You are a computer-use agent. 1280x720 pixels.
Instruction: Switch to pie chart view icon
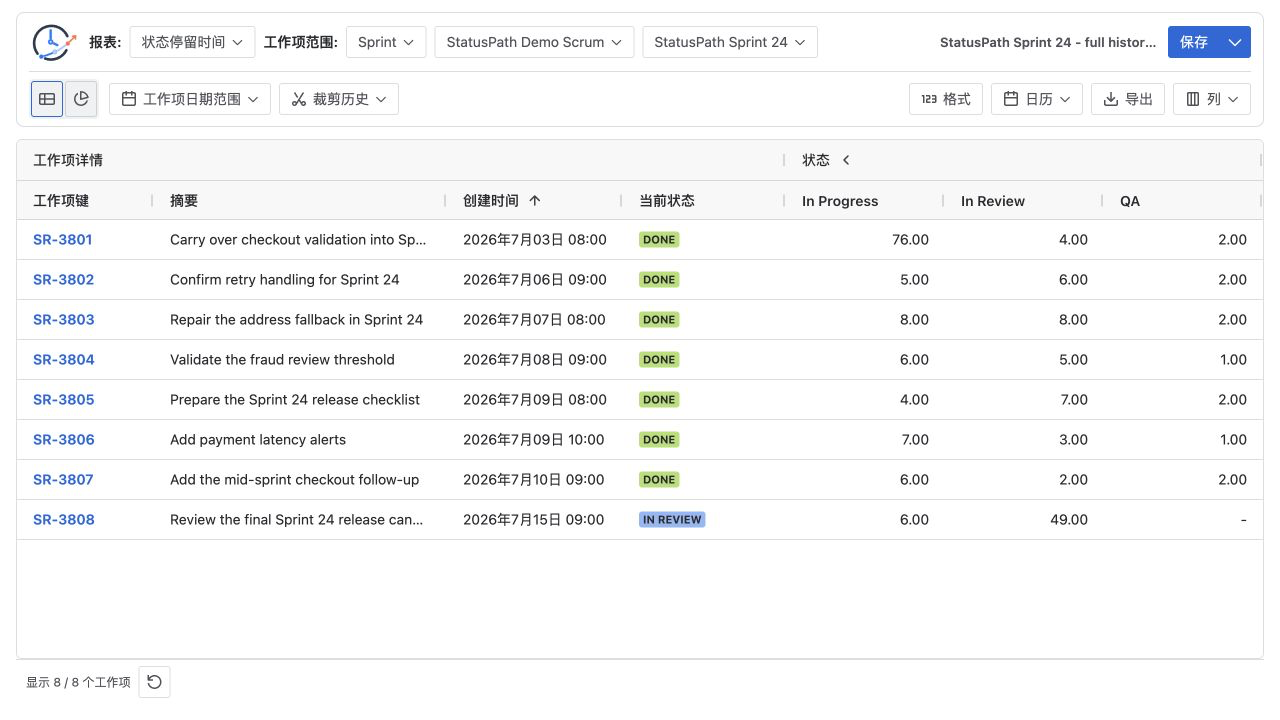pyautogui.click(x=81, y=99)
